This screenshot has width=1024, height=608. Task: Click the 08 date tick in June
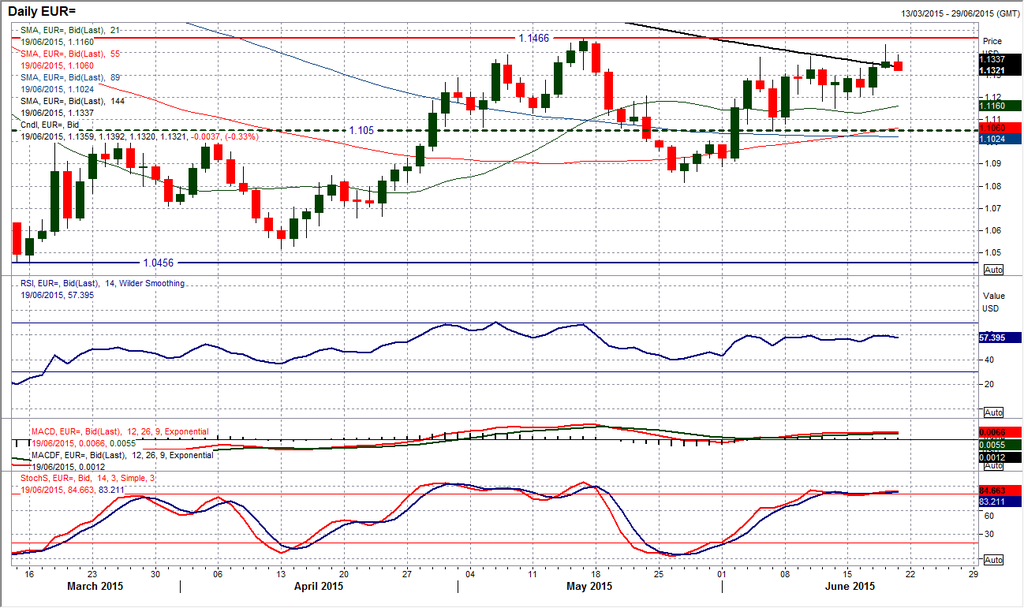coord(784,574)
